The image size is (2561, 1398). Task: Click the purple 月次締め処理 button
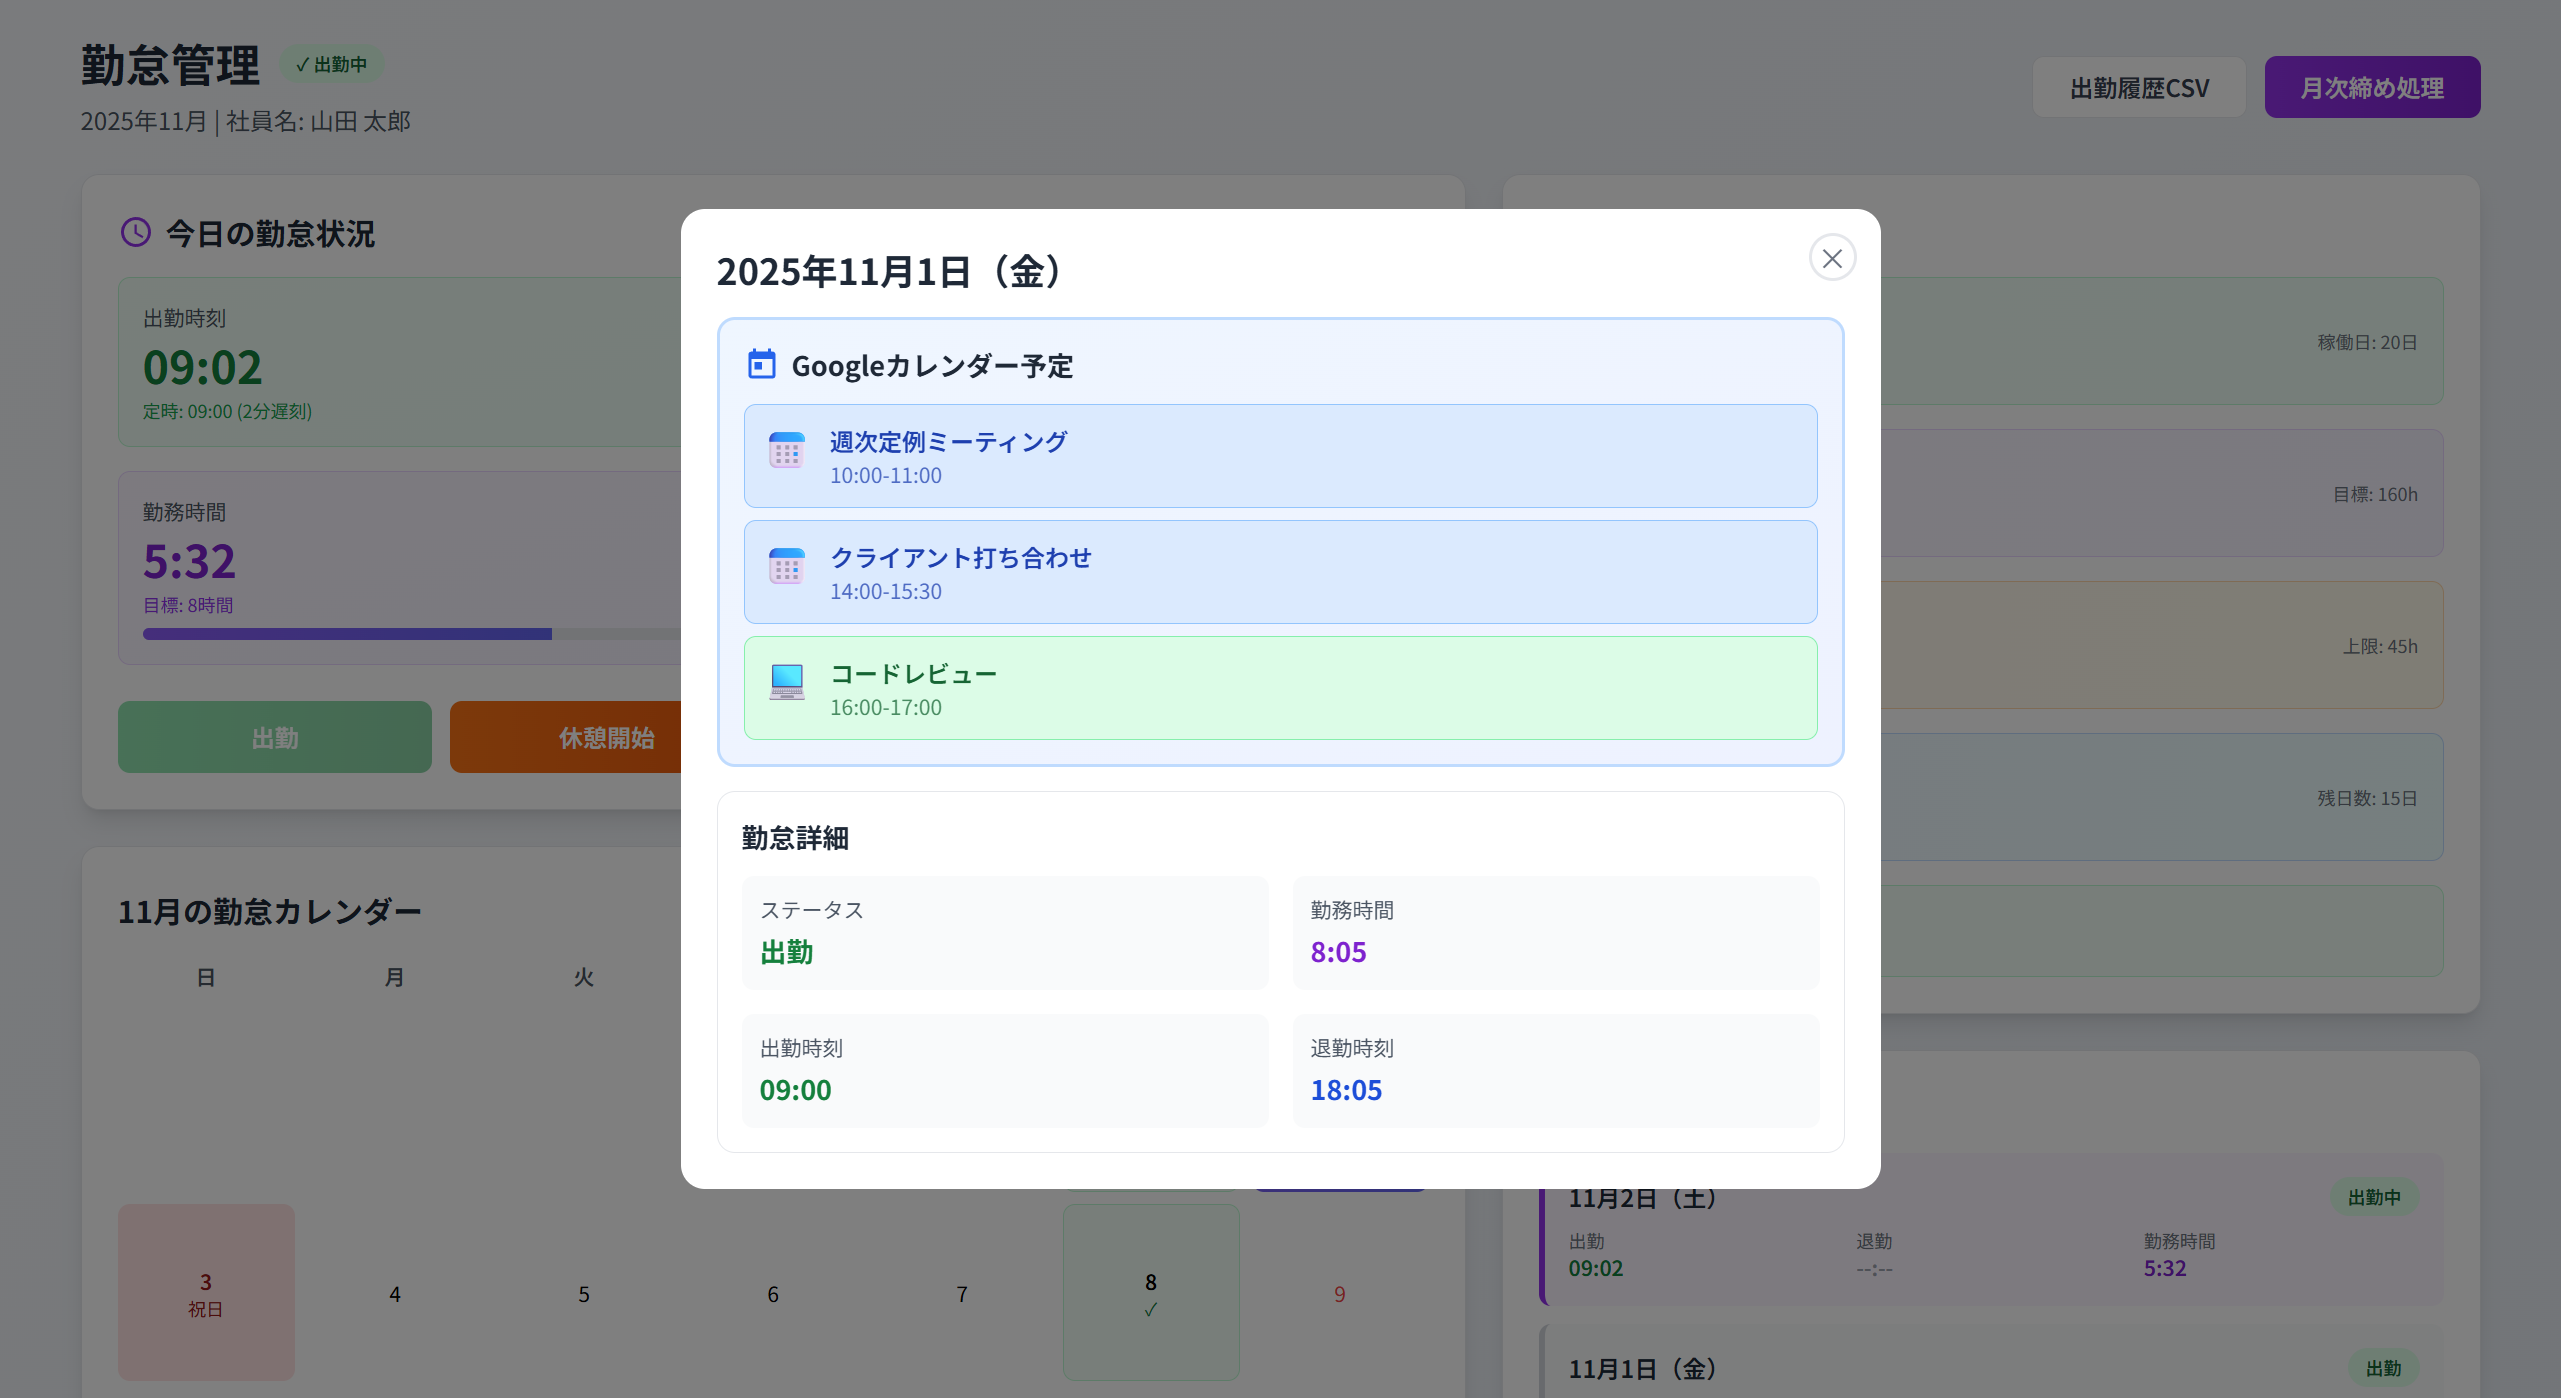(2372, 86)
